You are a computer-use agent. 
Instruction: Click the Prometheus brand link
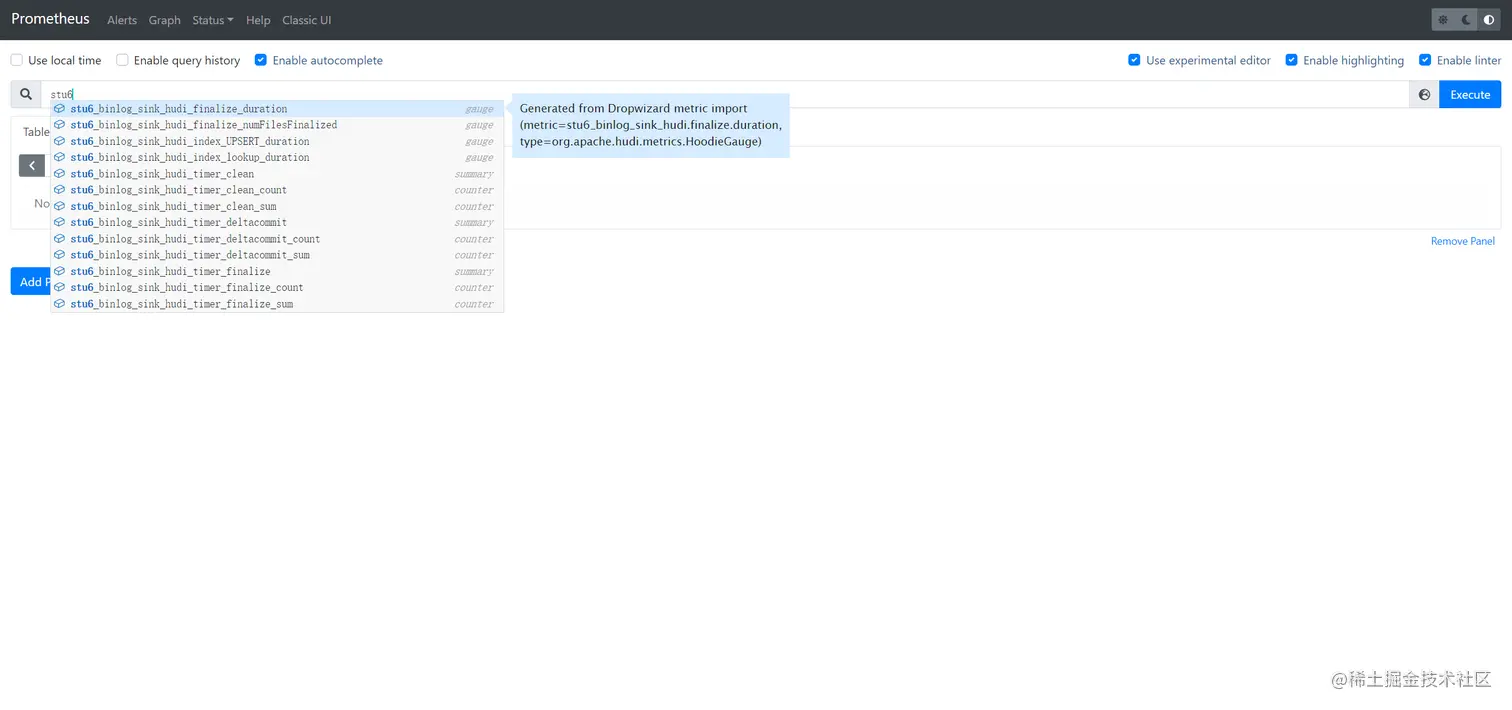point(50,19)
